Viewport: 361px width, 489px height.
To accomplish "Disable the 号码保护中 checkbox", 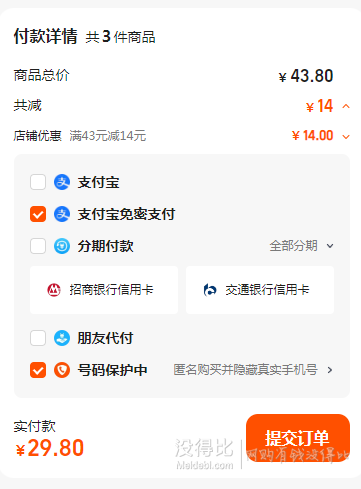I will click(x=38, y=370).
